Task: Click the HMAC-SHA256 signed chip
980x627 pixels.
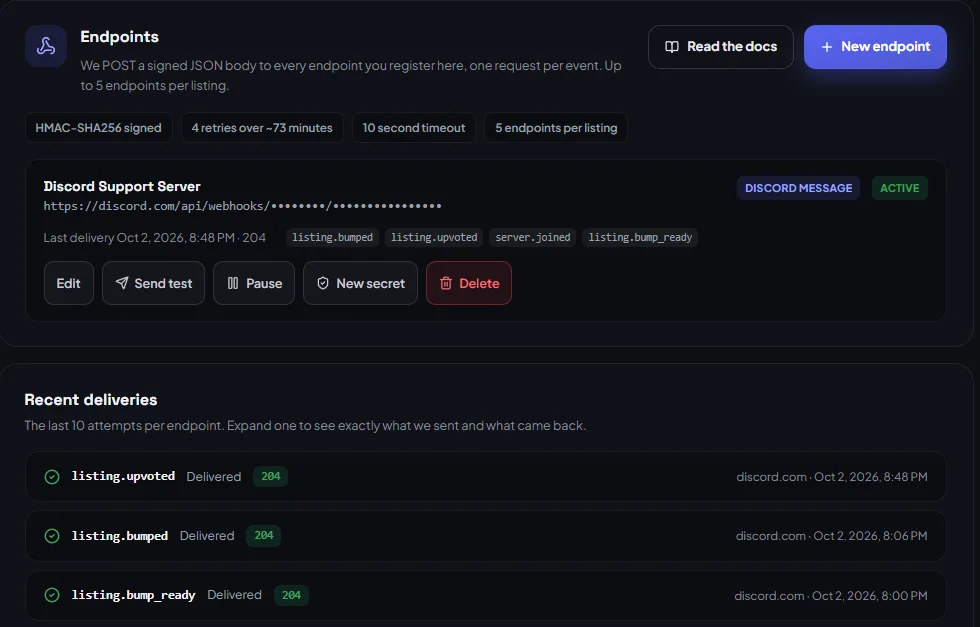Action: (x=98, y=128)
